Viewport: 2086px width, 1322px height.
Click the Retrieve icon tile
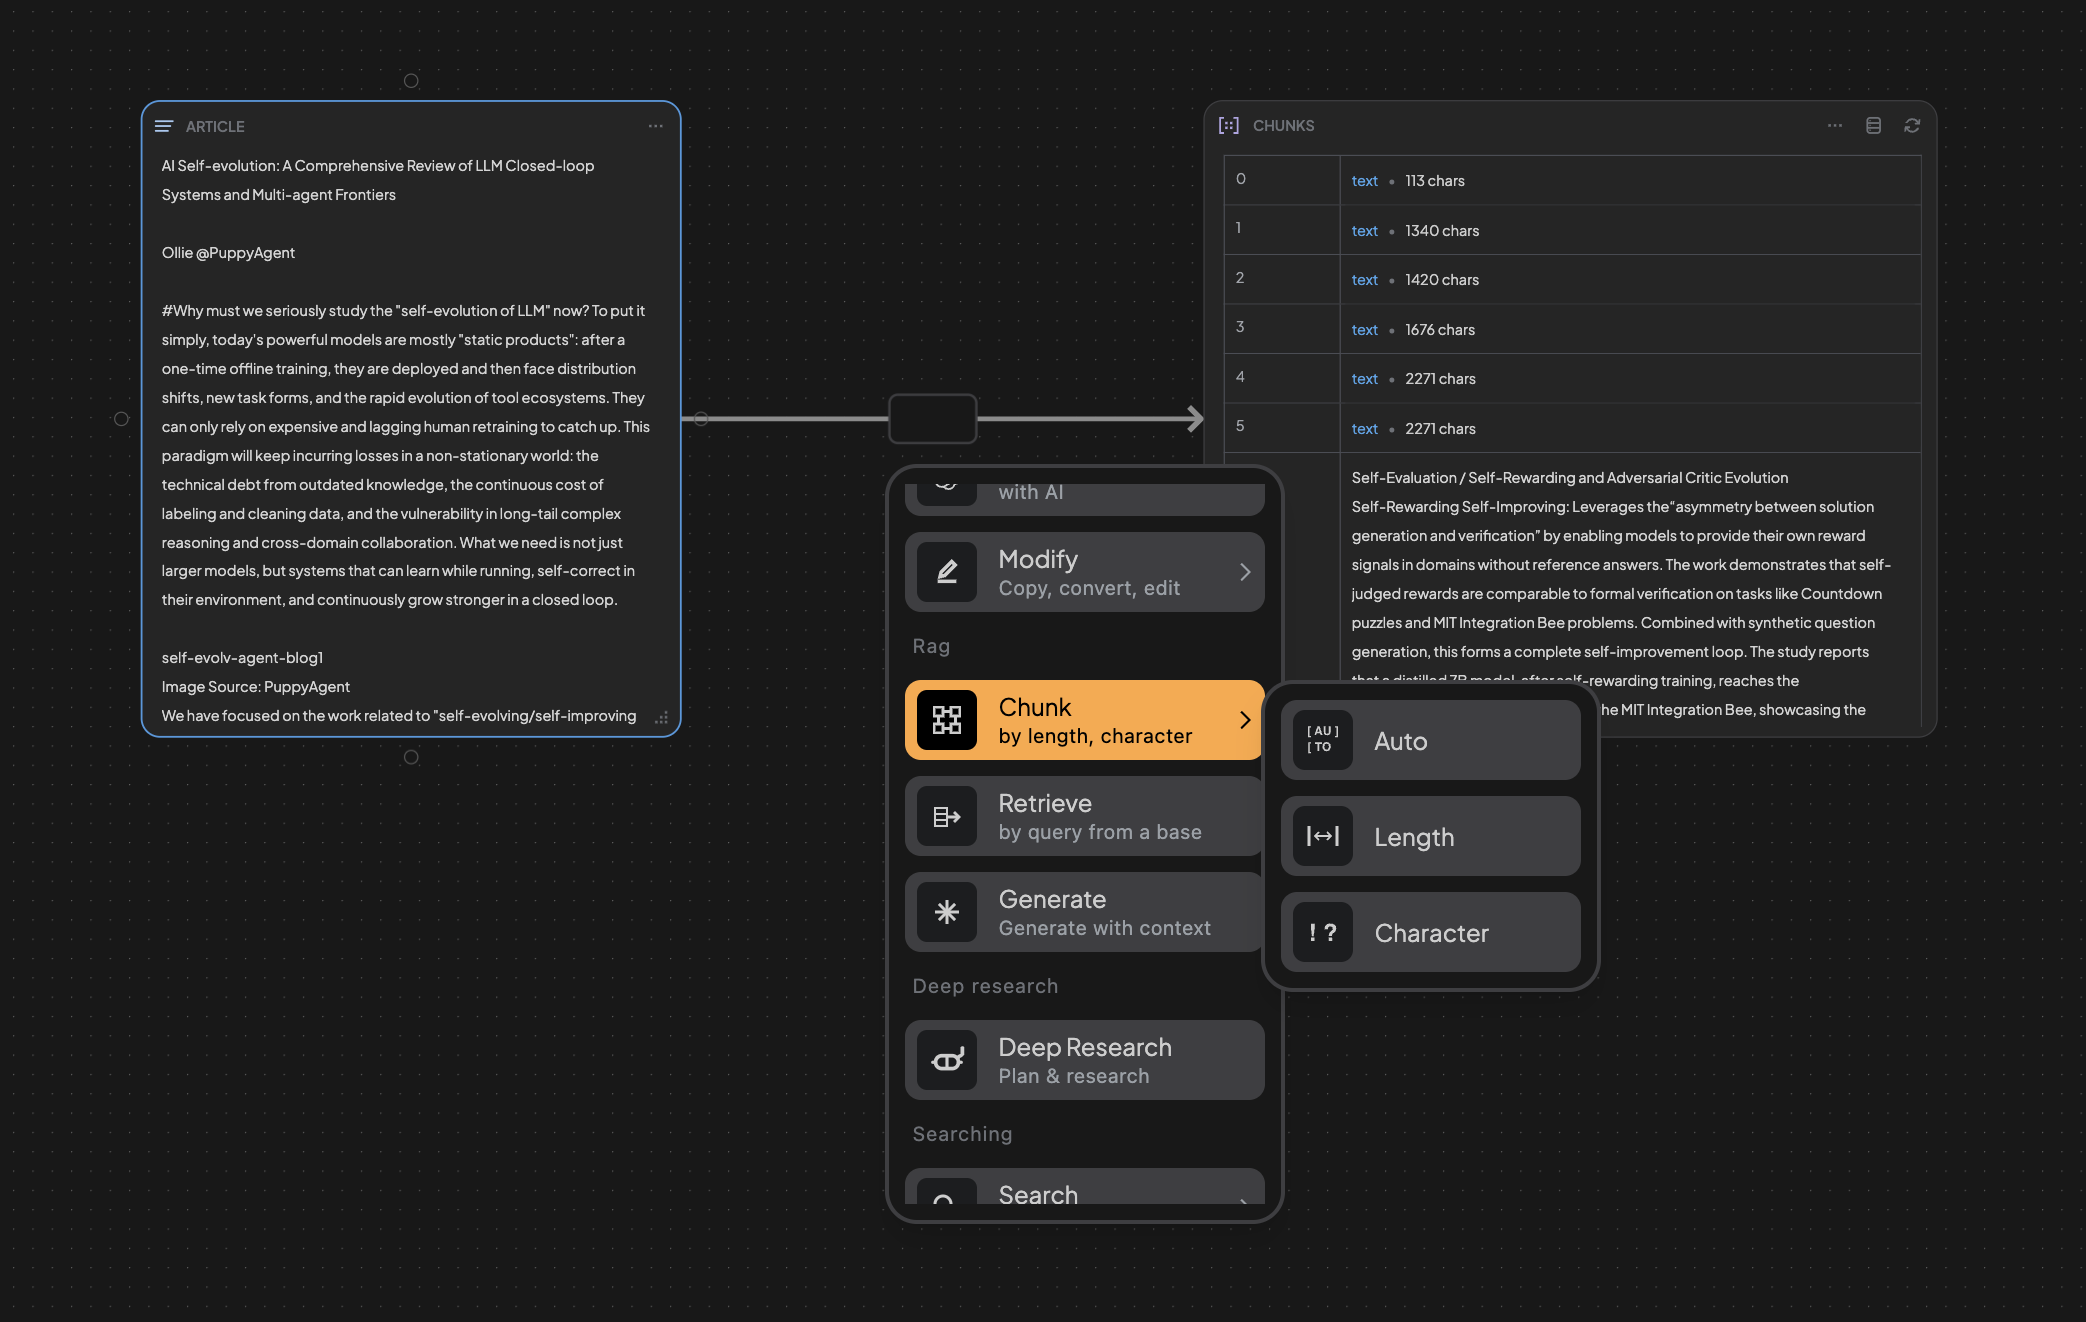946,816
